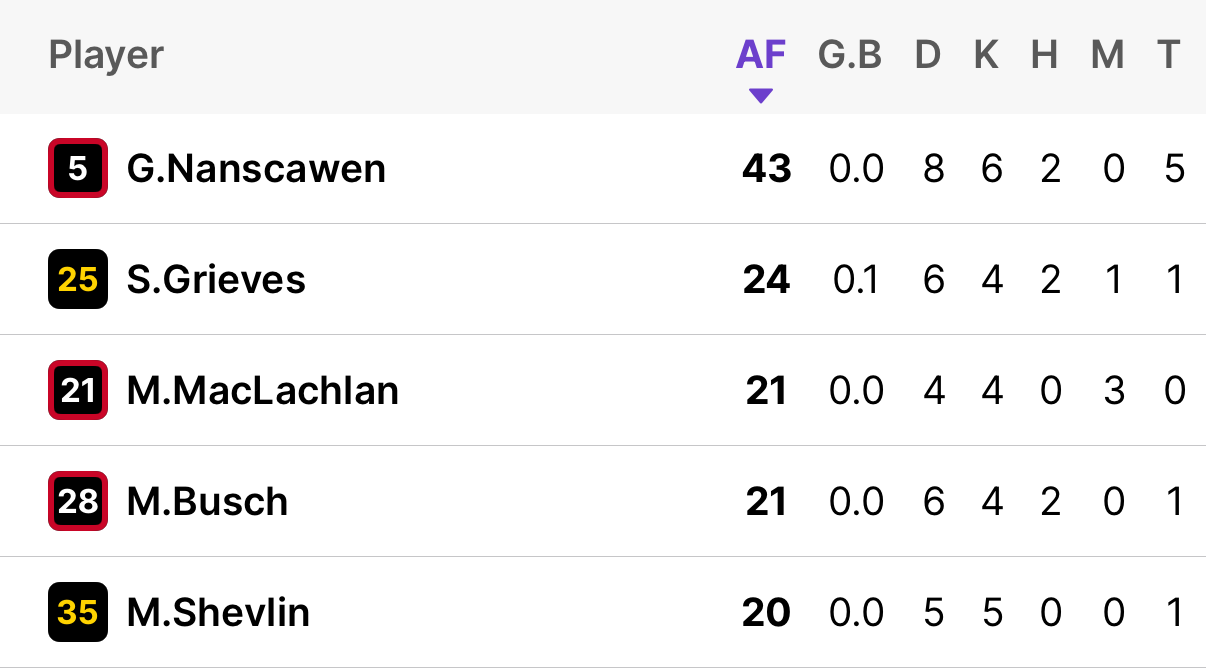Screen dimensions: 1206x671
Task: Click G.Nanscawen's AF score of 43
Action: click(x=766, y=168)
